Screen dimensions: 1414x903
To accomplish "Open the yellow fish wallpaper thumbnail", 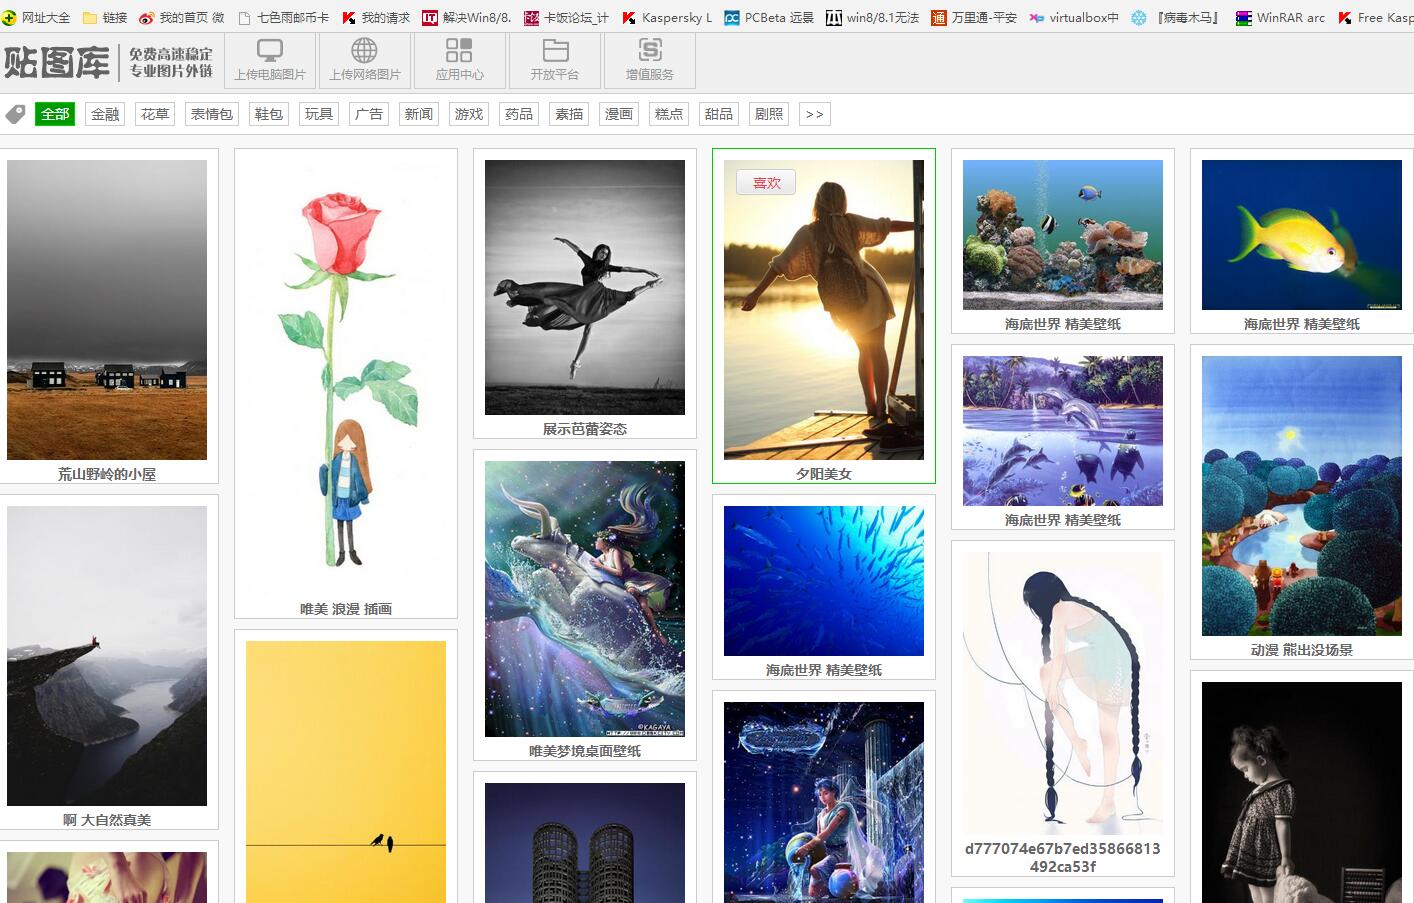I will (x=1302, y=235).
